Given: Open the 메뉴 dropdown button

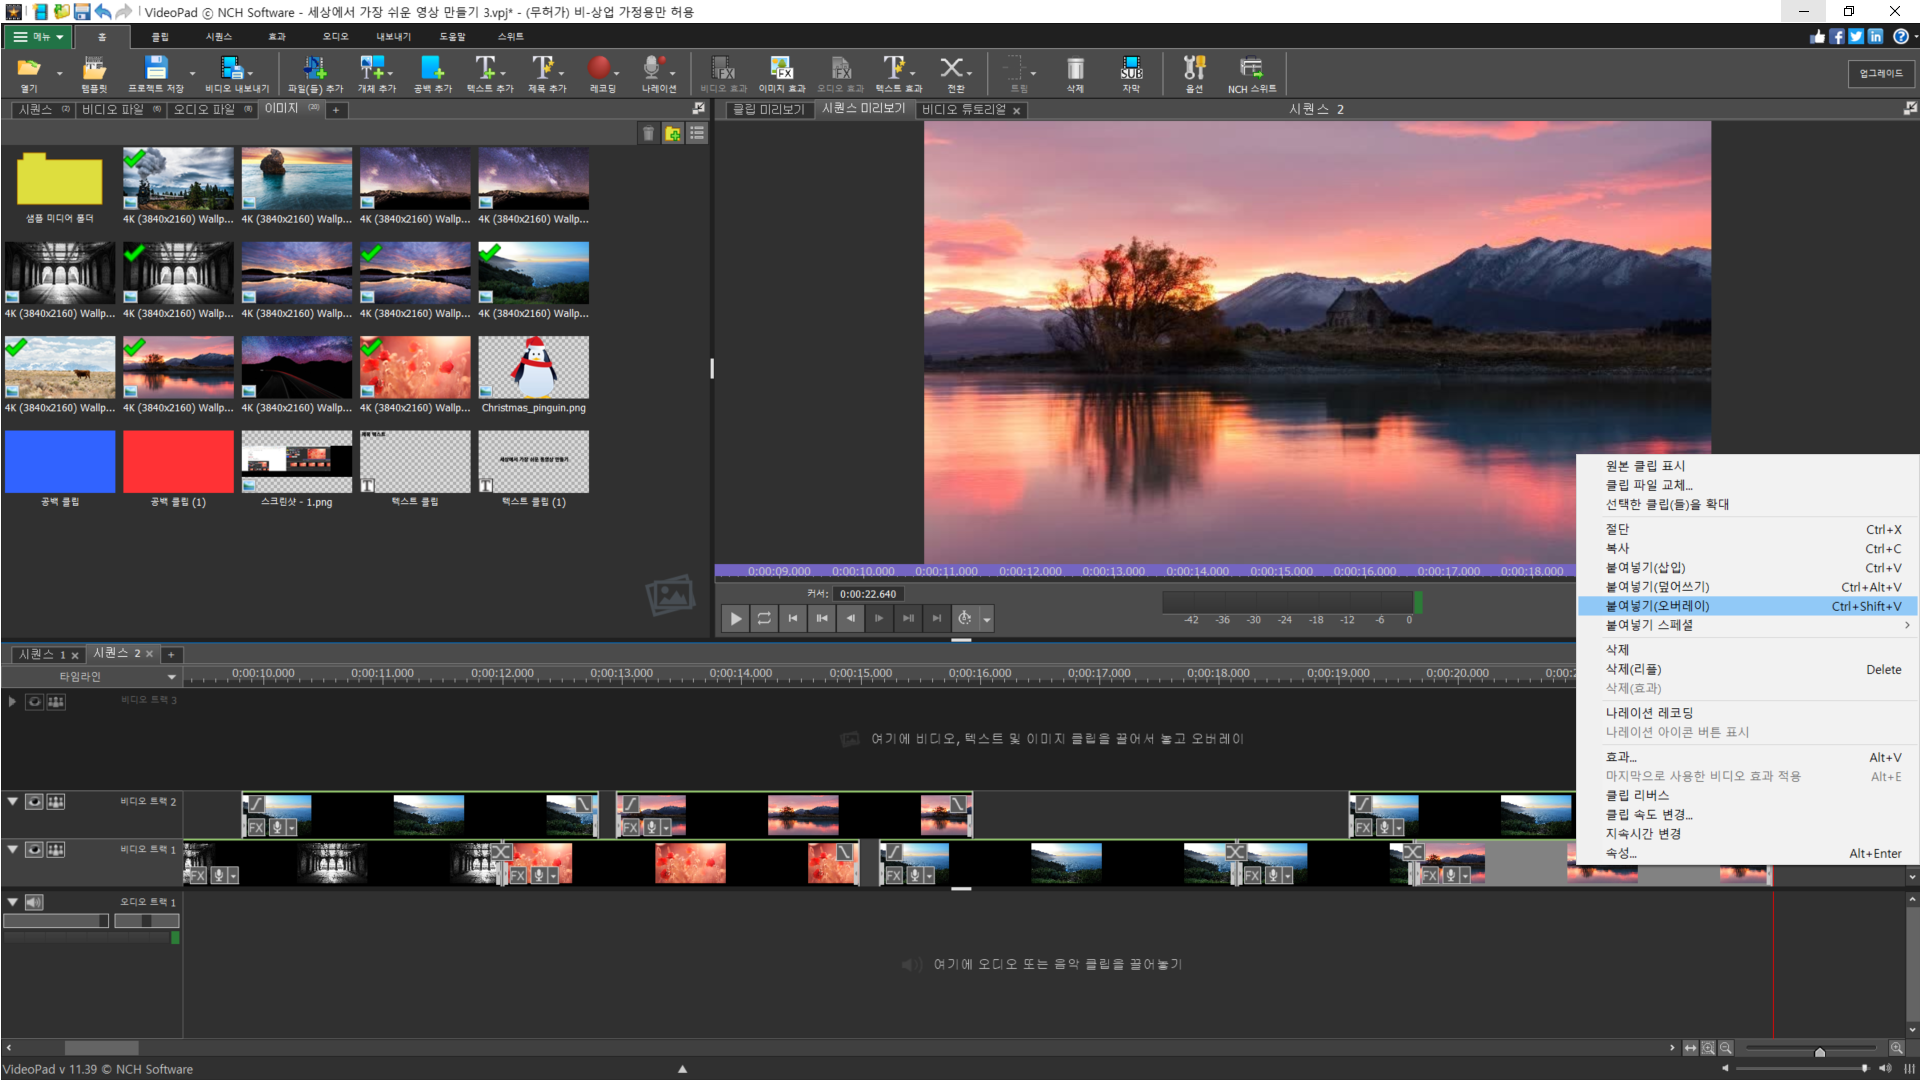Looking at the screenshot, I should pyautogui.click(x=38, y=36).
